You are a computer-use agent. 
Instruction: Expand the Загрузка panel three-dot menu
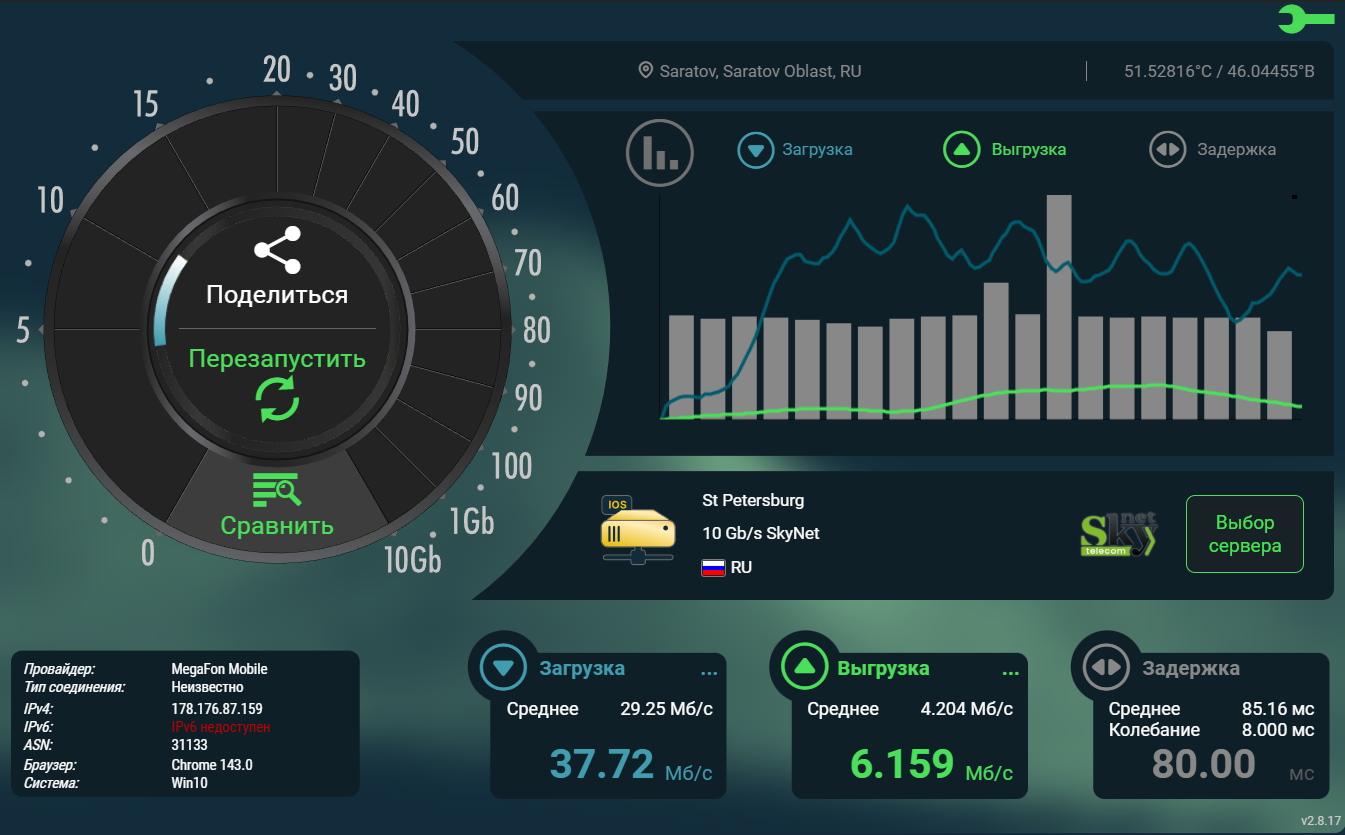709,673
